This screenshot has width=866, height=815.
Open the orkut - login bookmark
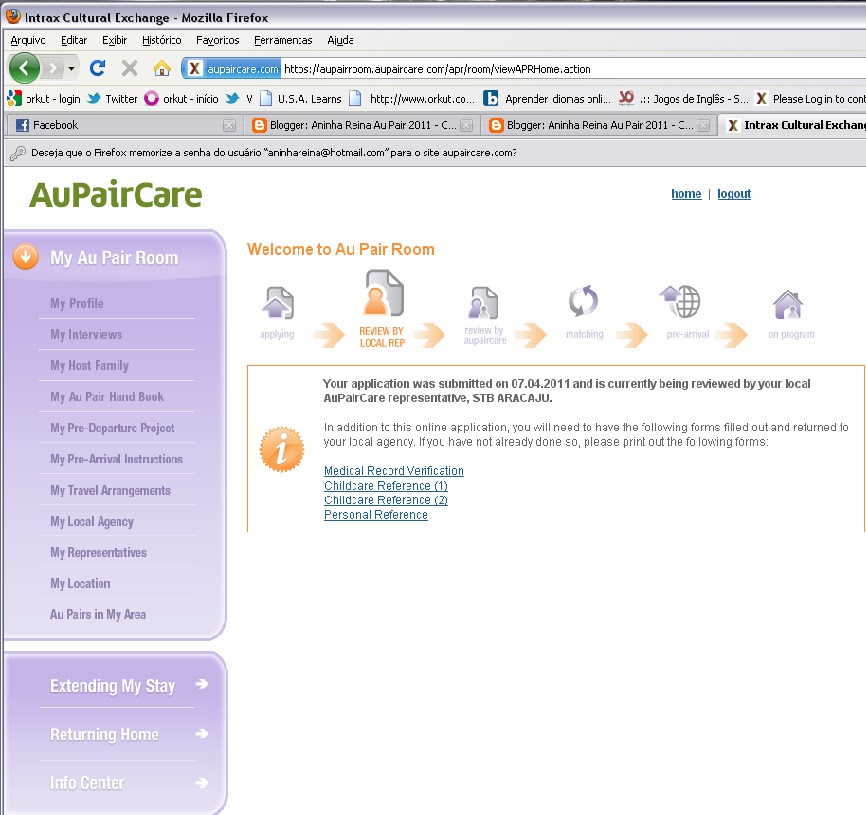44,99
